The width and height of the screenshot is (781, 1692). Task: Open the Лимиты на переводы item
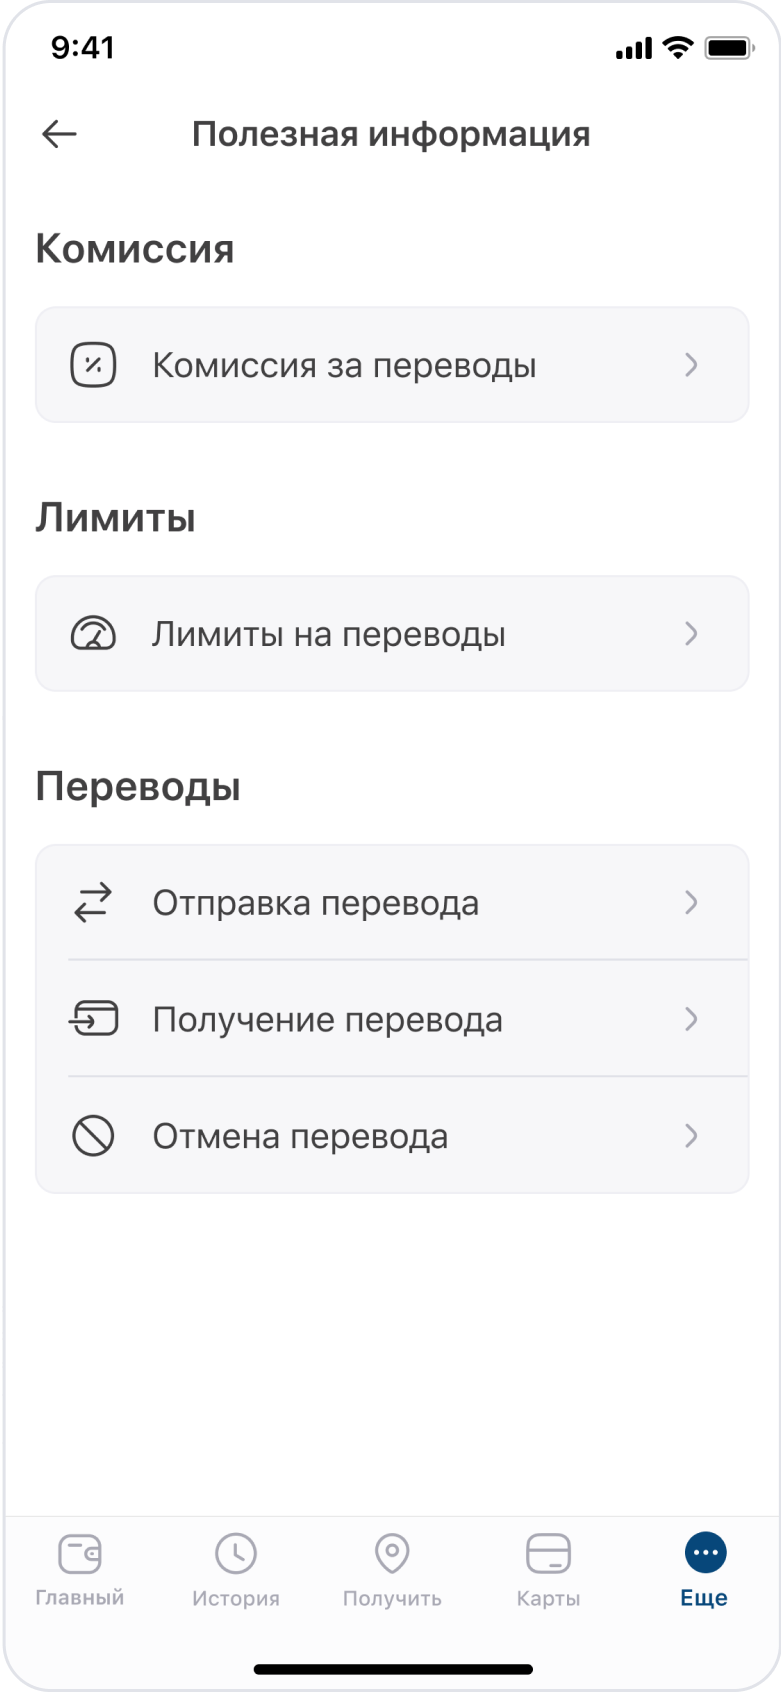tap(392, 634)
